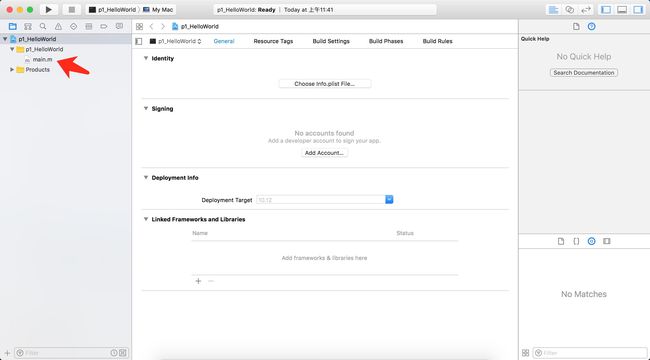Click Search Documentation button
650x360 pixels.
(x=584, y=73)
